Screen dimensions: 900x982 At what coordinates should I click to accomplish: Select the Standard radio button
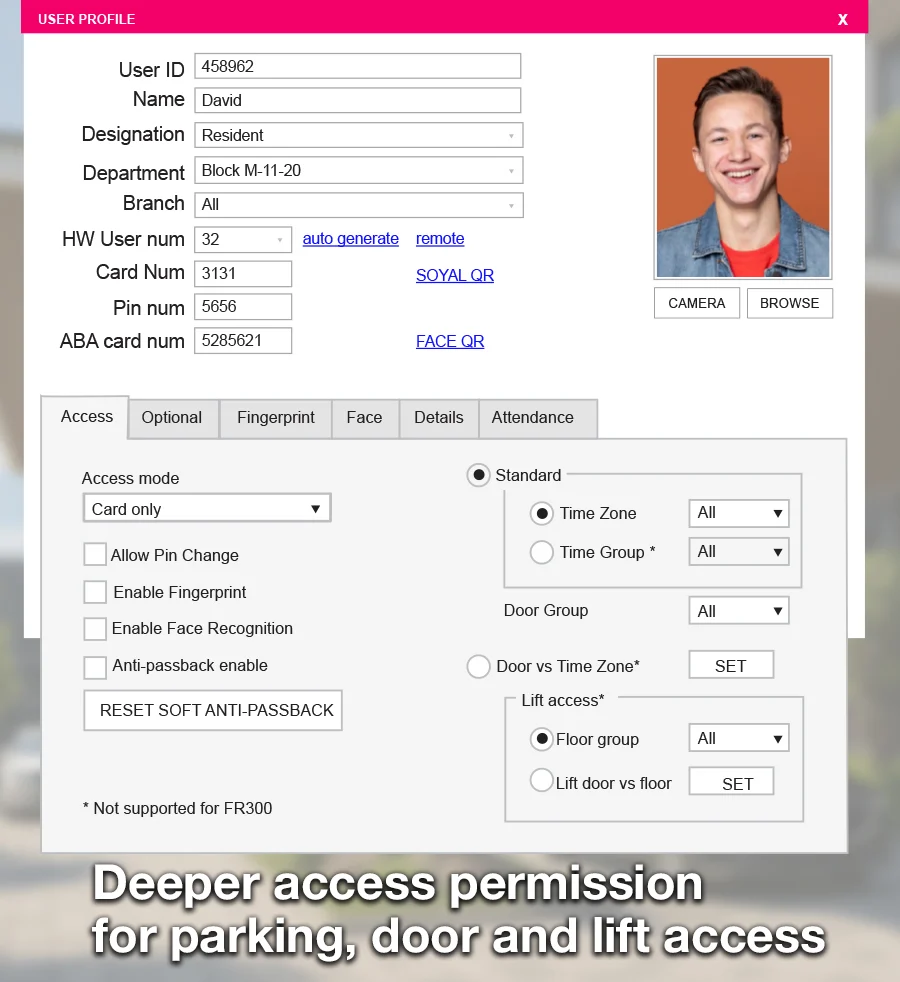click(x=478, y=475)
